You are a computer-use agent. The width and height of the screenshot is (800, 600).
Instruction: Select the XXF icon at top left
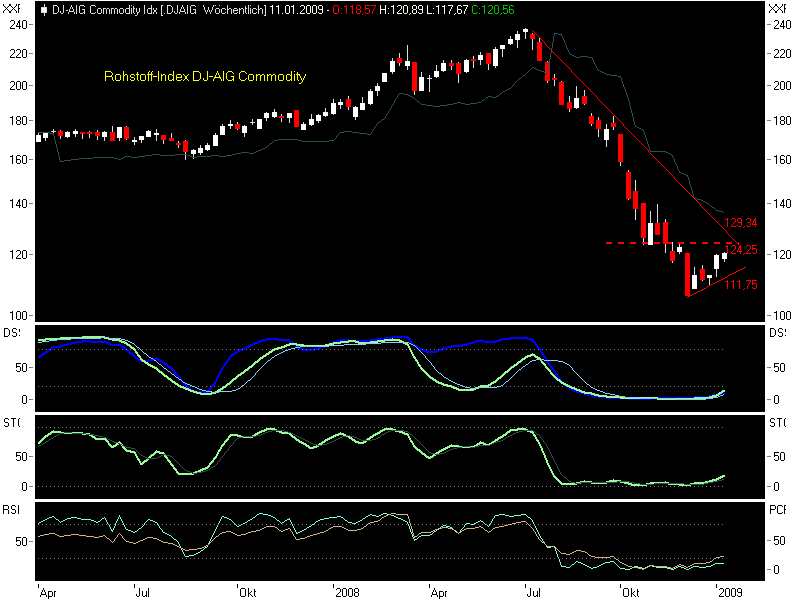(12, 9)
